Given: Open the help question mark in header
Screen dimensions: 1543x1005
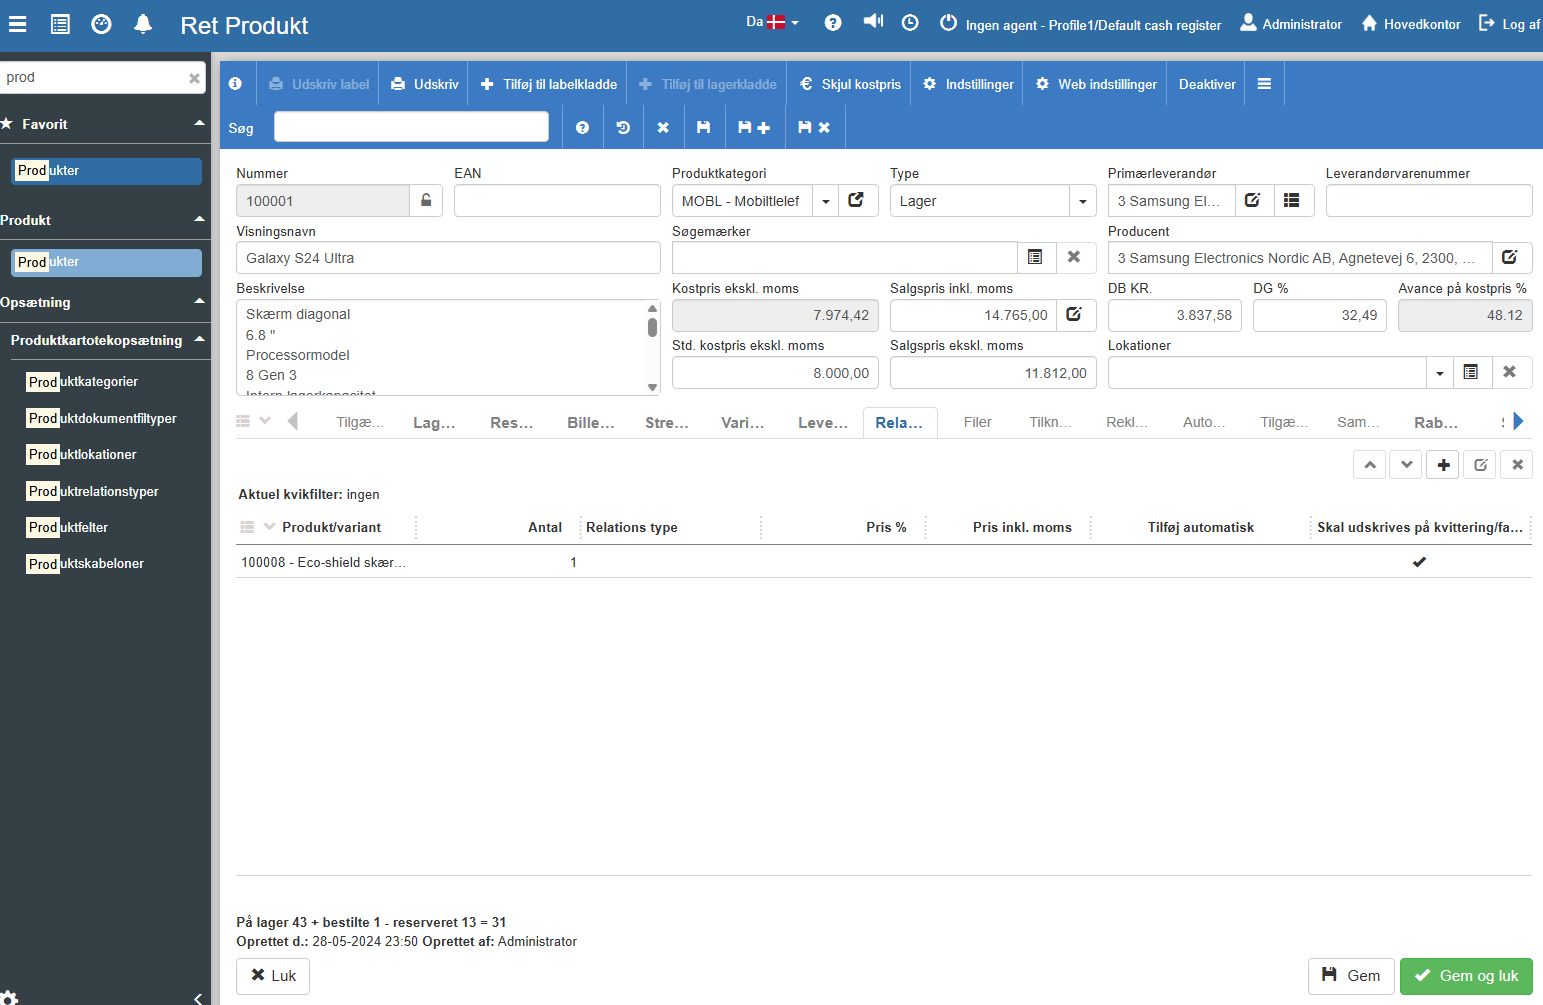Looking at the screenshot, I should (x=833, y=23).
